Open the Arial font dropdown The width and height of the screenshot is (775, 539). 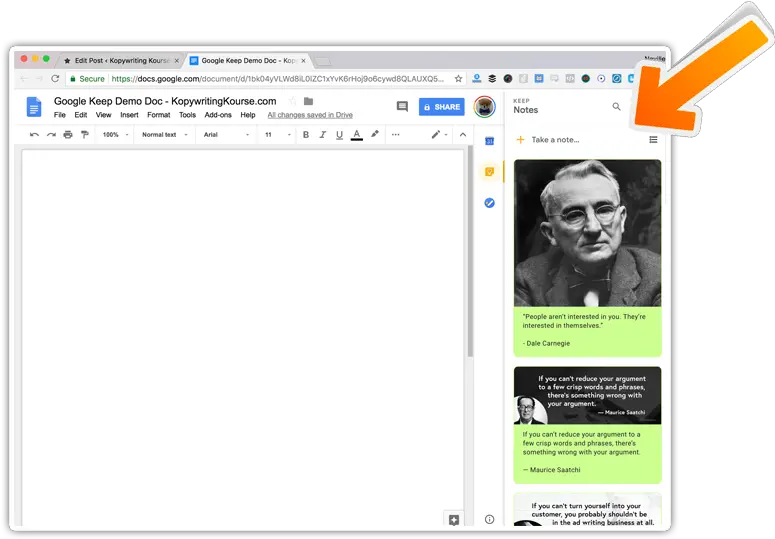click(226, 134)
